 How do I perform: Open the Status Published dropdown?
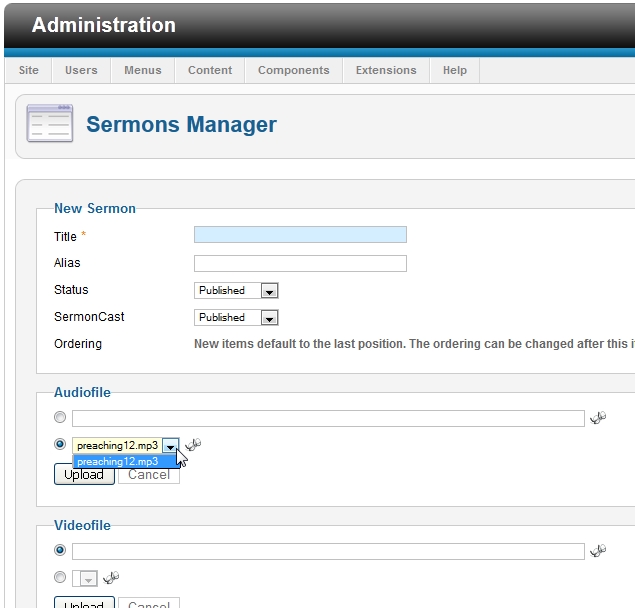click(236, 290)
